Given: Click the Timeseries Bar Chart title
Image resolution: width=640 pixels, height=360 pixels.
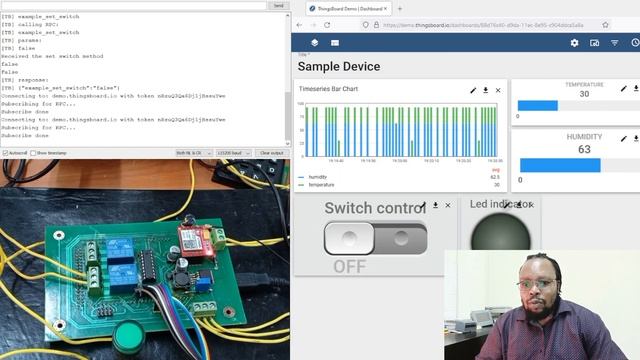Looking at the screenshot, I should pyautogui.click(x=328, y=89).
